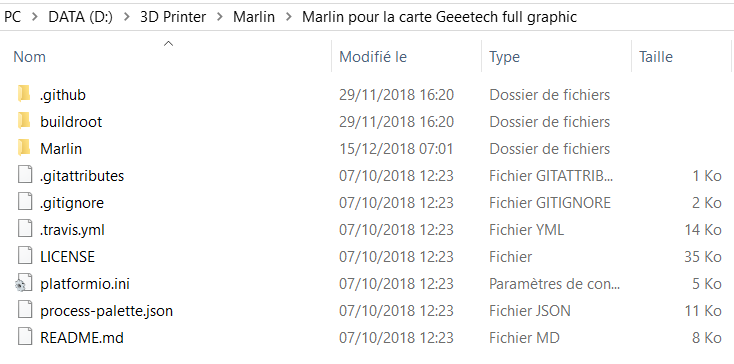Expand the breadcrumb chevron after 3D Printer
The image size is (734, 364).
pyautogui.click(x=220, y=17)
